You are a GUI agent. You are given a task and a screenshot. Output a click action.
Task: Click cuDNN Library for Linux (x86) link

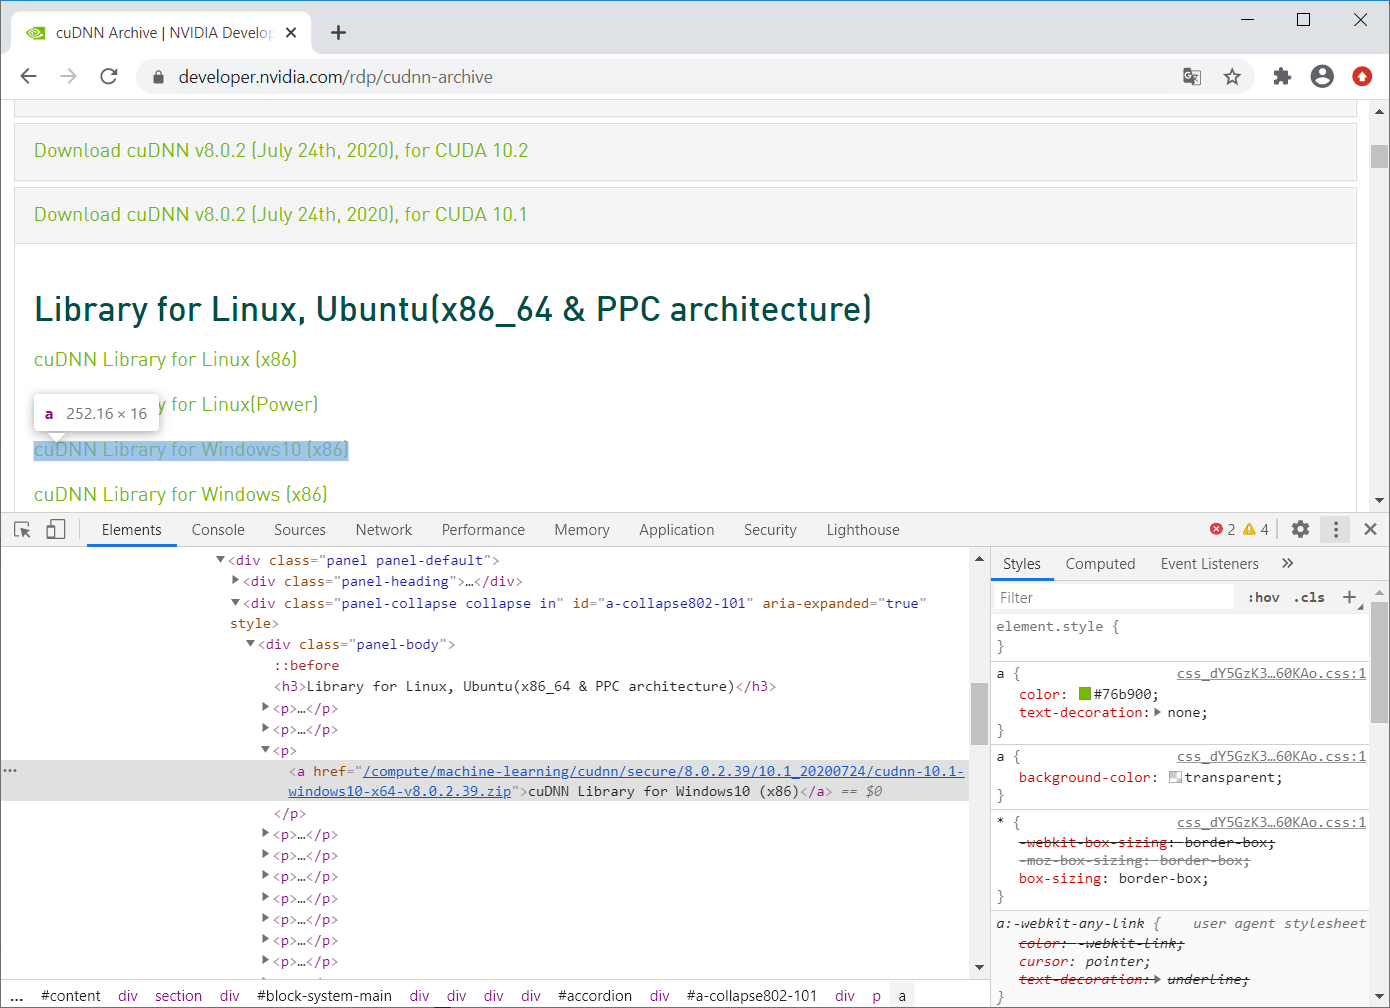[165, 359]
